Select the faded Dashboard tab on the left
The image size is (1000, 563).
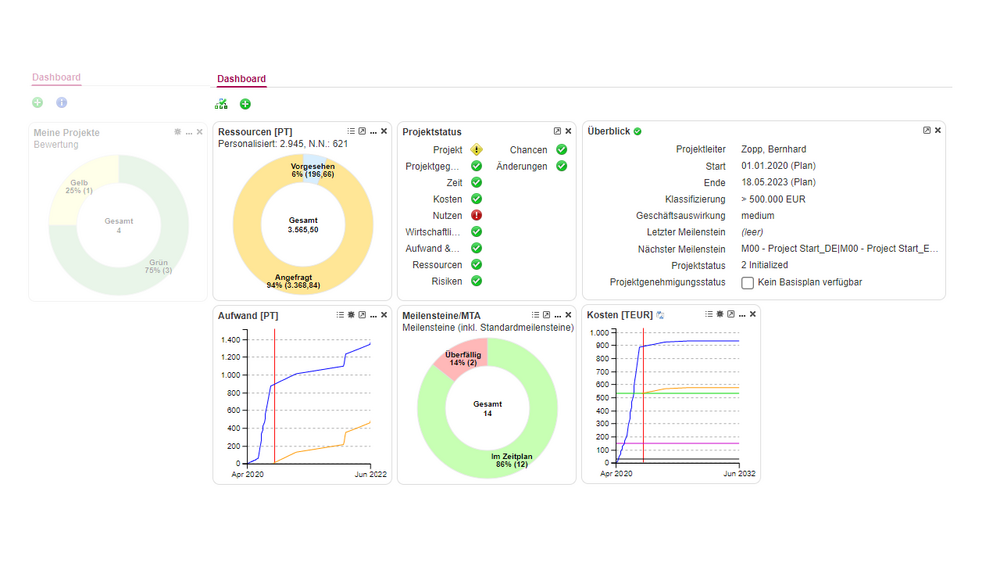coord(56,77)
